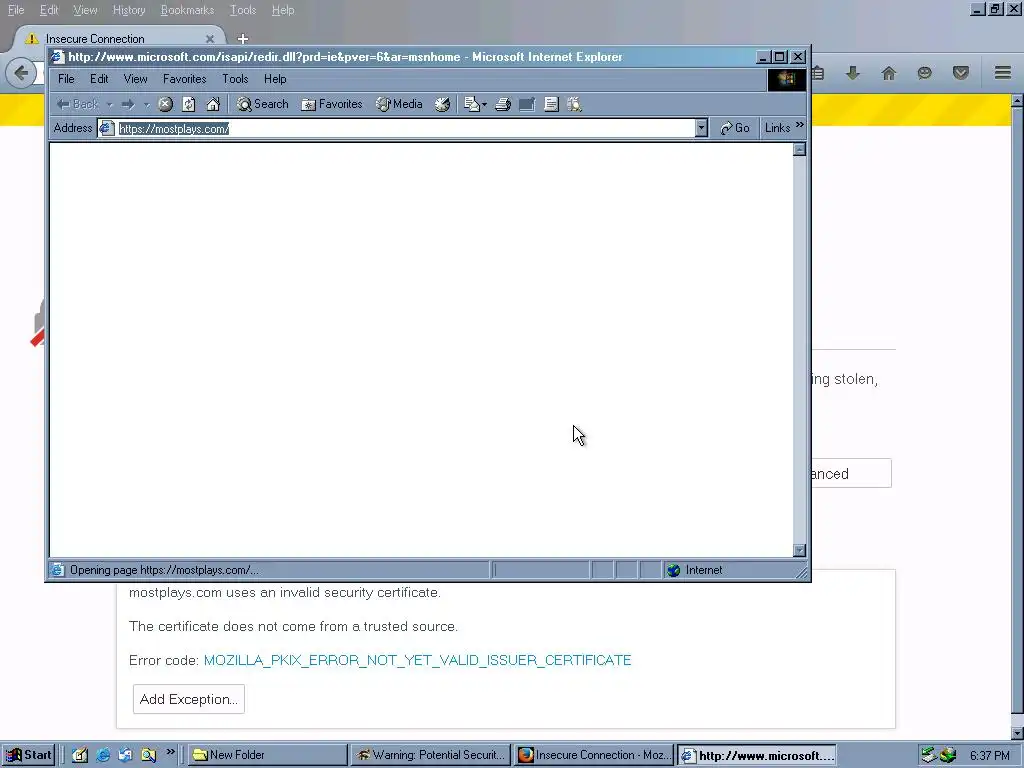Viewport: 1024px width, 768px height.
Task: Open the IE Media bar
Action: point(399,104)
